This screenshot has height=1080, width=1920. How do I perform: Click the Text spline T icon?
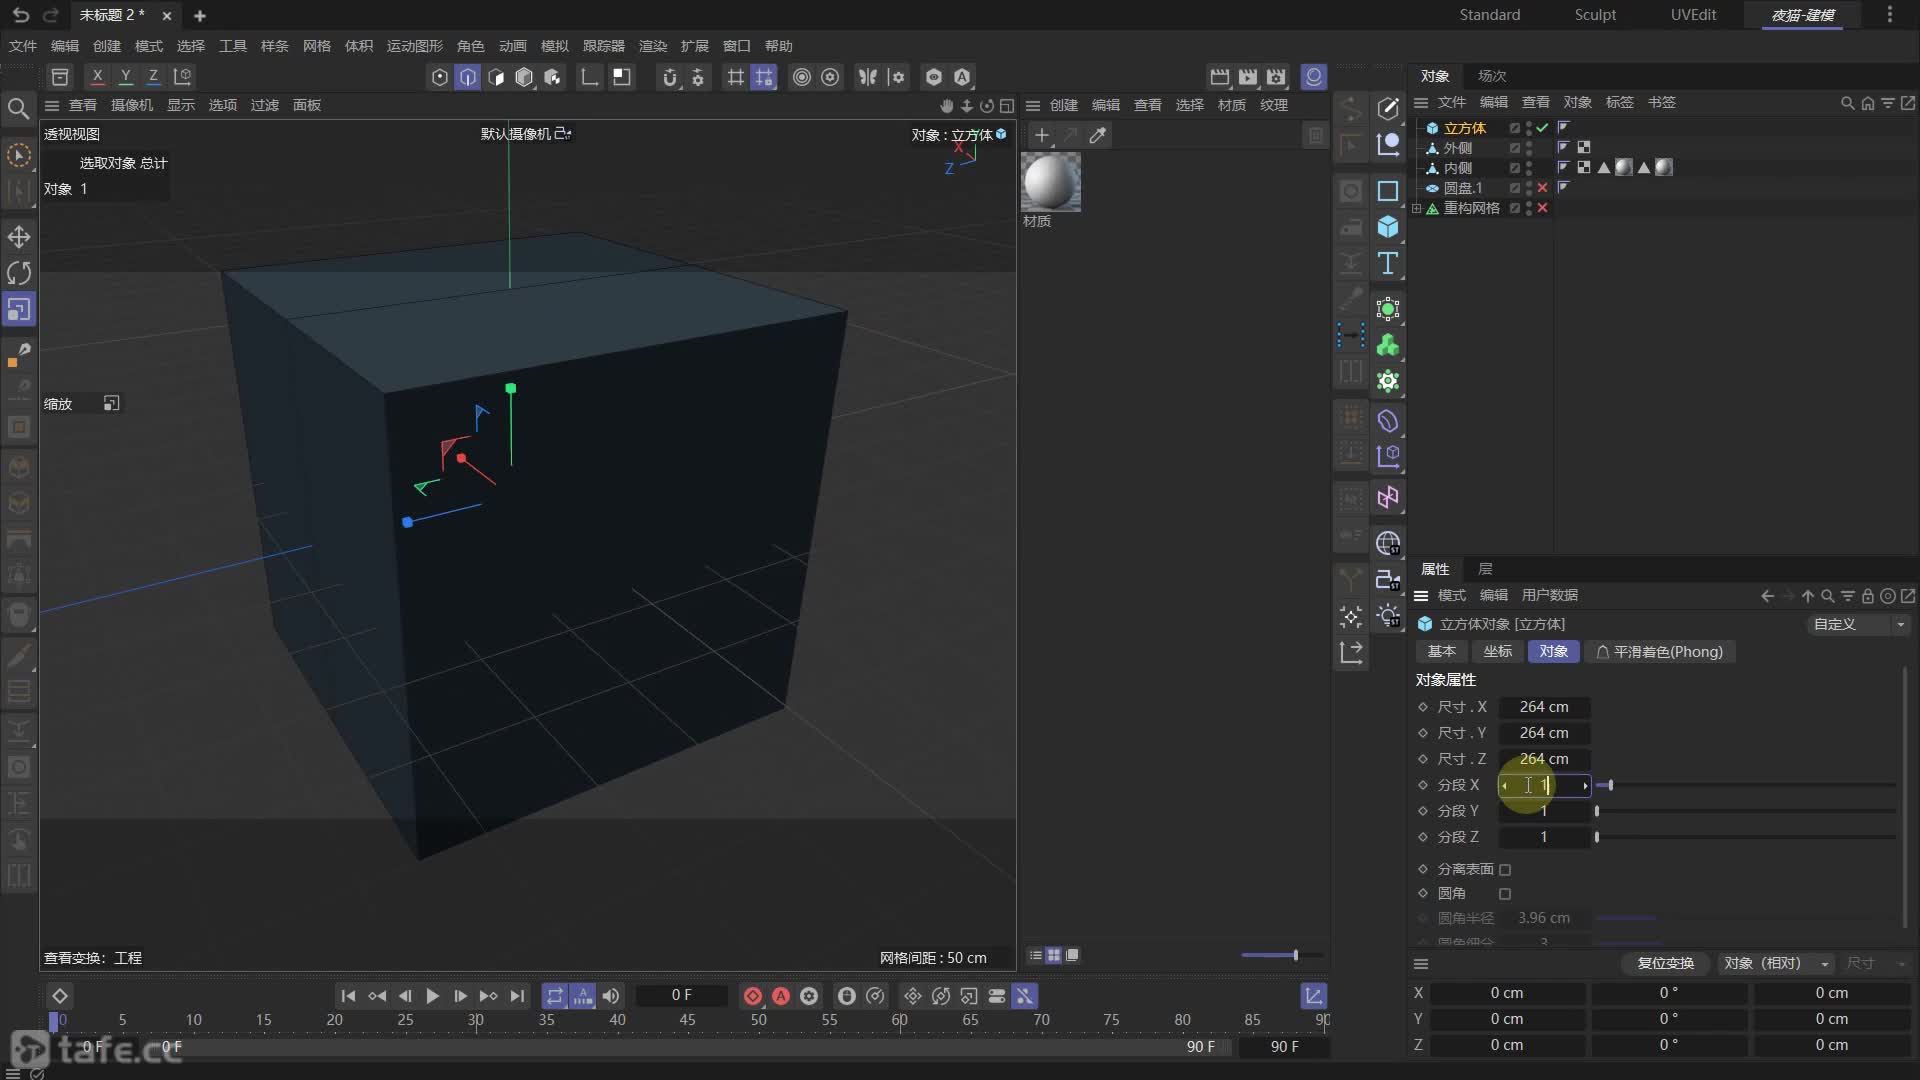click(x=1388, y=263)
